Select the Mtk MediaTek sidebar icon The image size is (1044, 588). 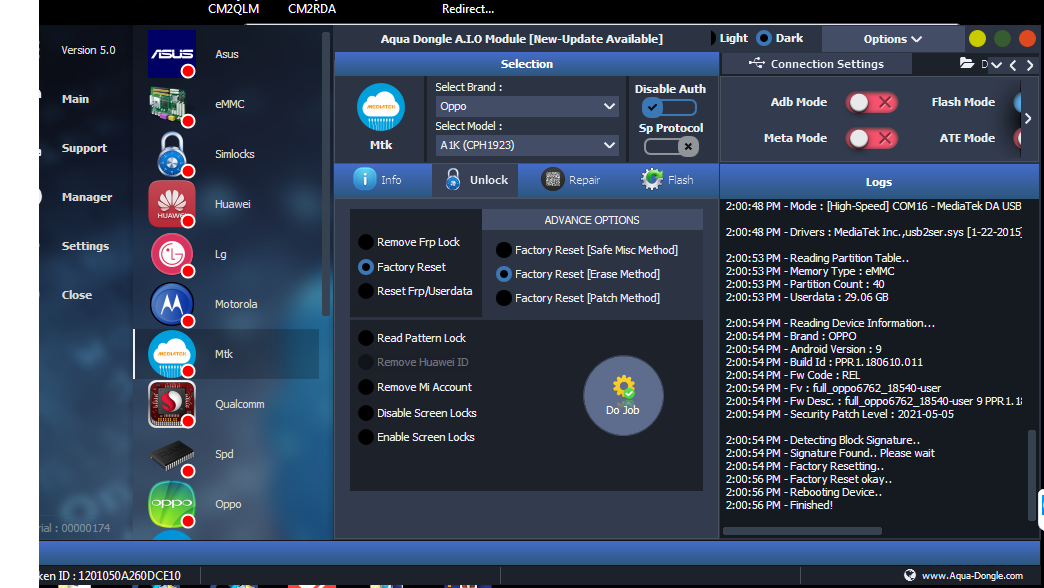(x=172, y=354)
